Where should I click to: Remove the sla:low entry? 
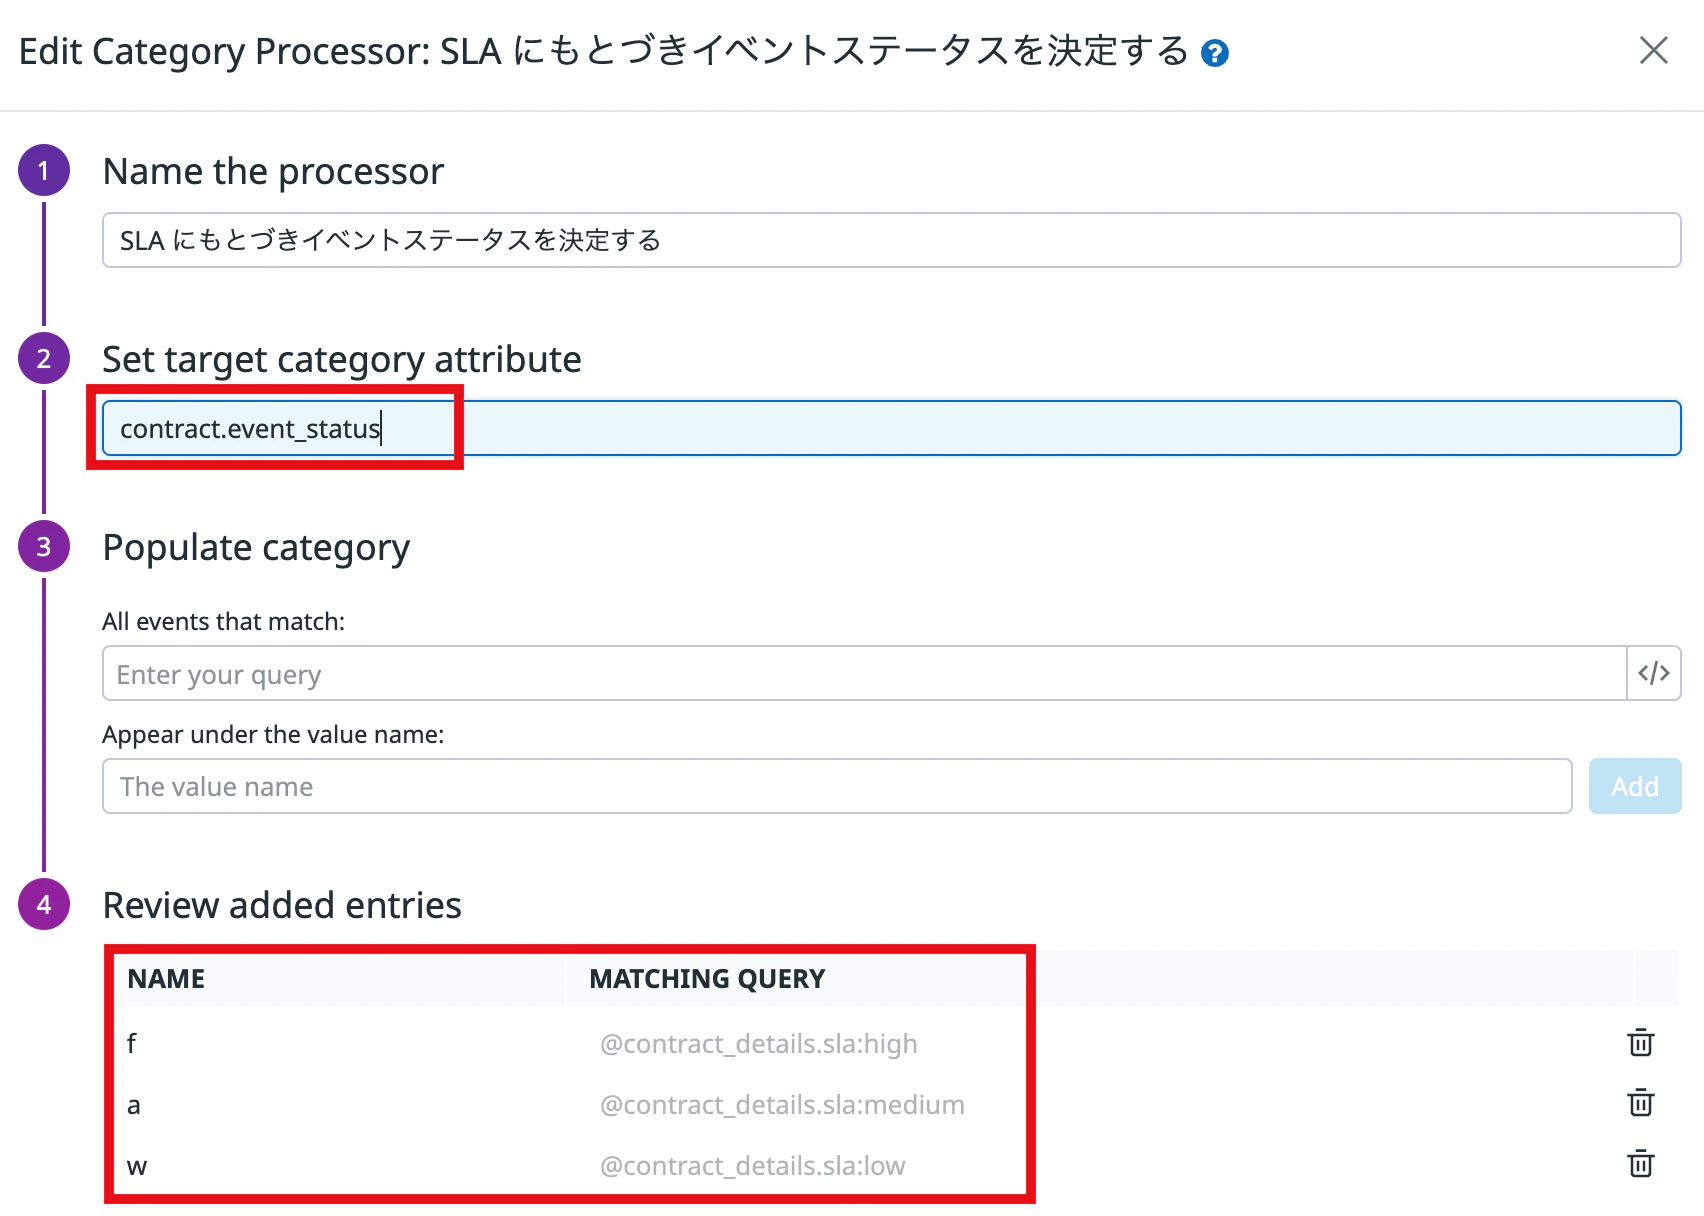coord(1641,1163)
